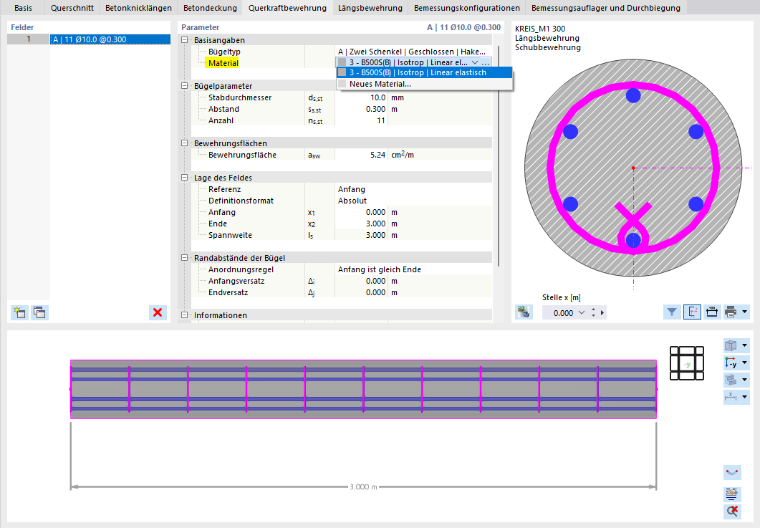Open the -y axis view direction dropdown
This screenshot has width=760, height=528.
click(x=744, y=363)
